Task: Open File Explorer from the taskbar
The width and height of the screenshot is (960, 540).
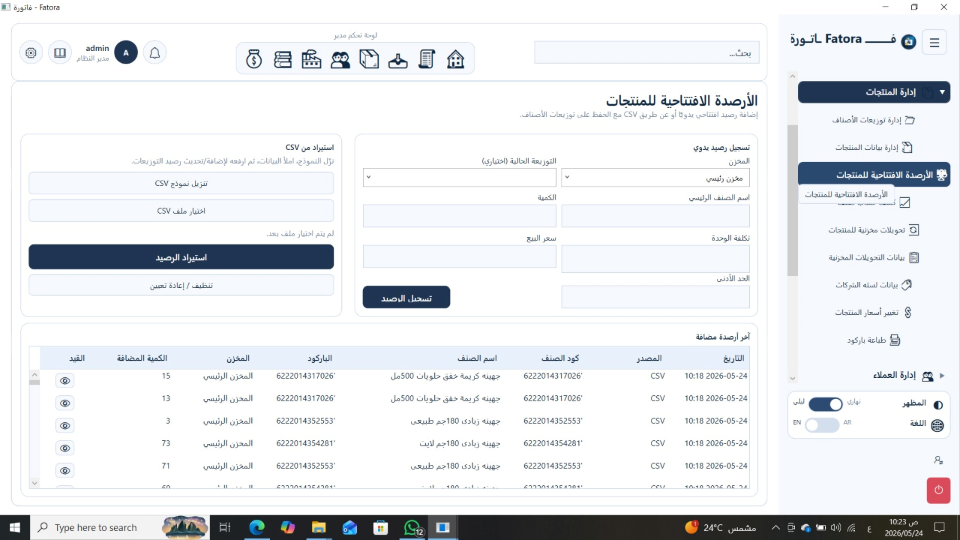Action: tap(318, 527)
